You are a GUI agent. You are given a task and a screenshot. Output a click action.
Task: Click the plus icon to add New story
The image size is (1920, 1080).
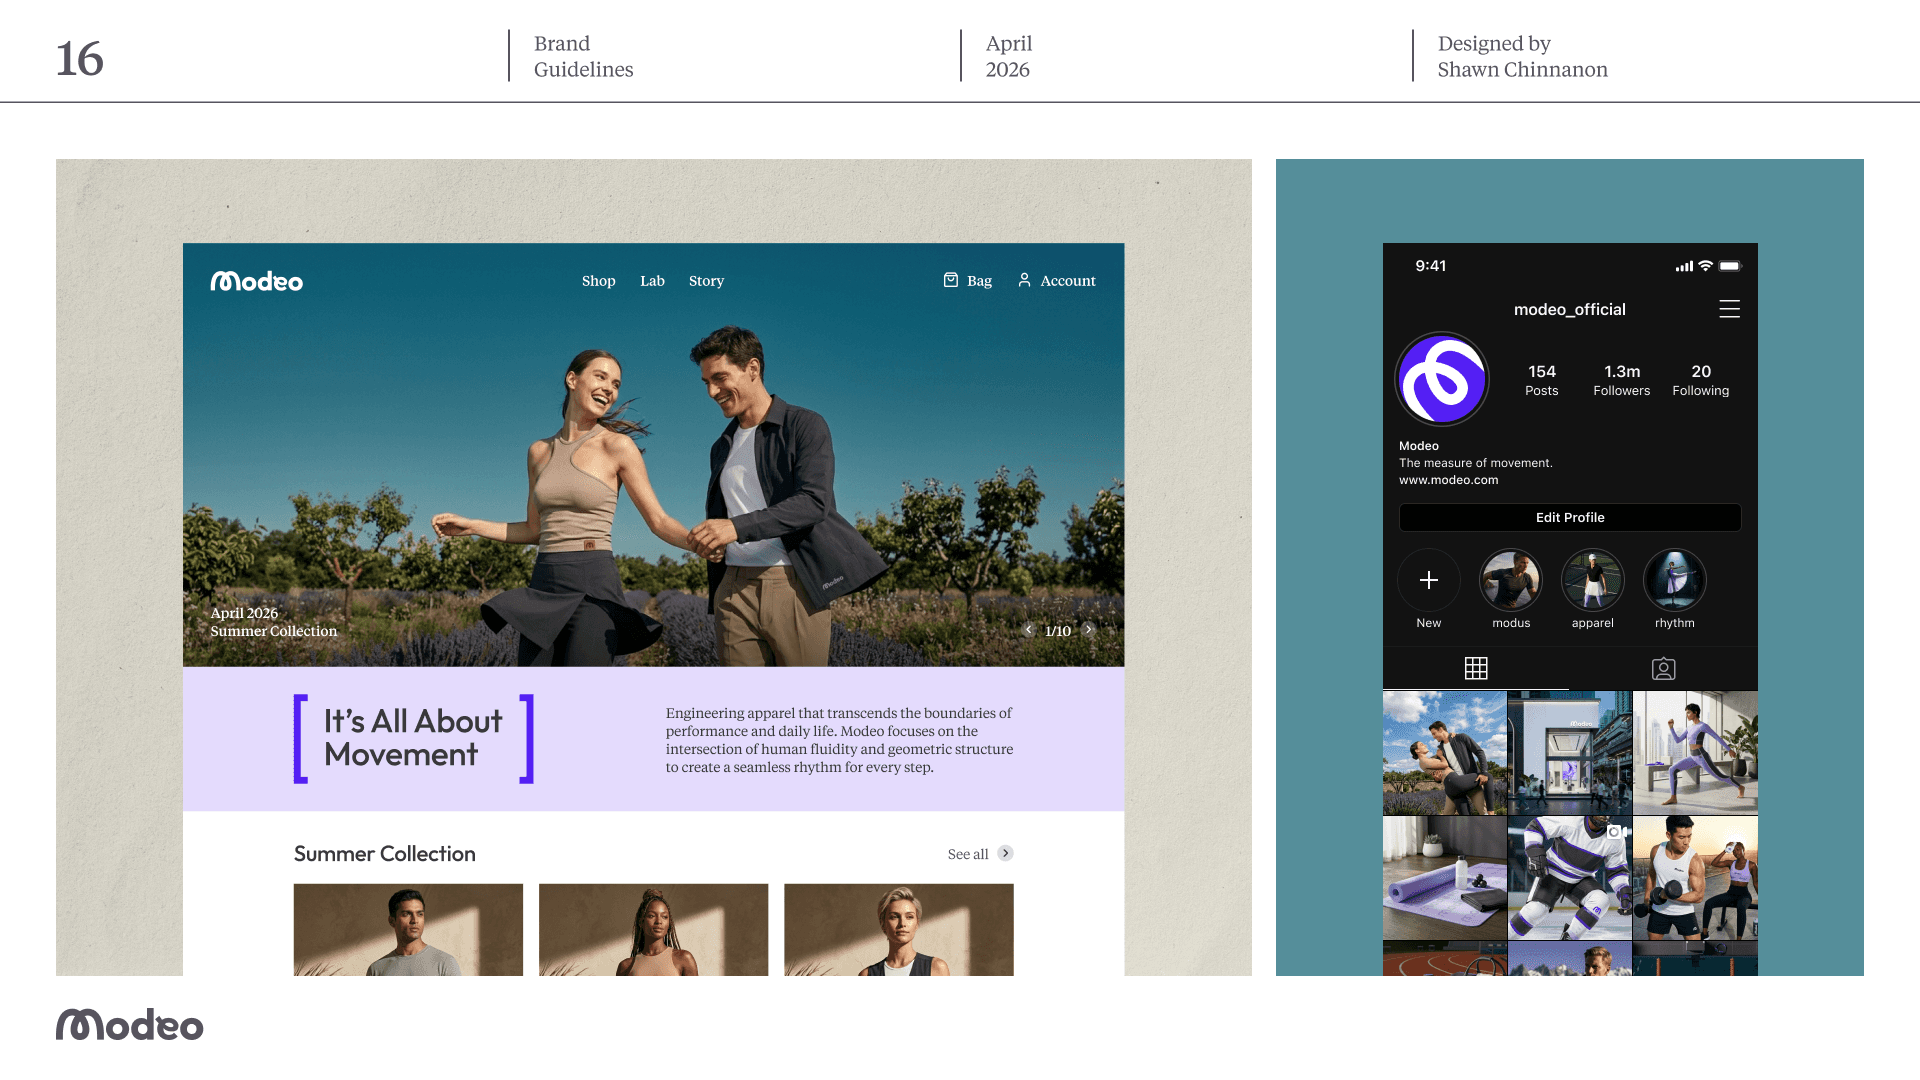click(1428, 580)
